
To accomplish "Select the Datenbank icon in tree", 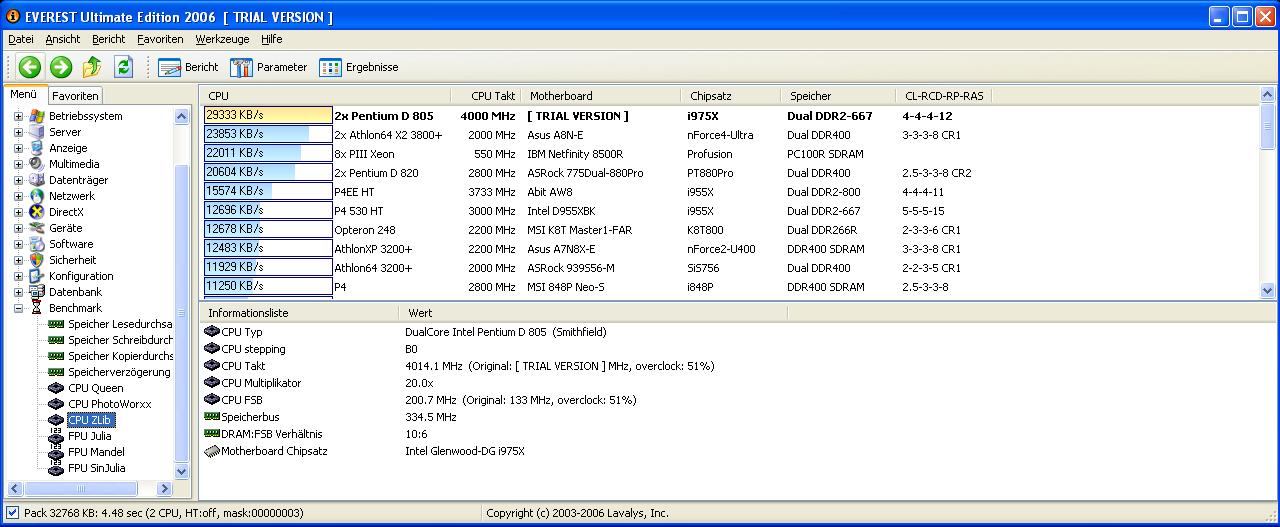I will [x=37, y=292].
